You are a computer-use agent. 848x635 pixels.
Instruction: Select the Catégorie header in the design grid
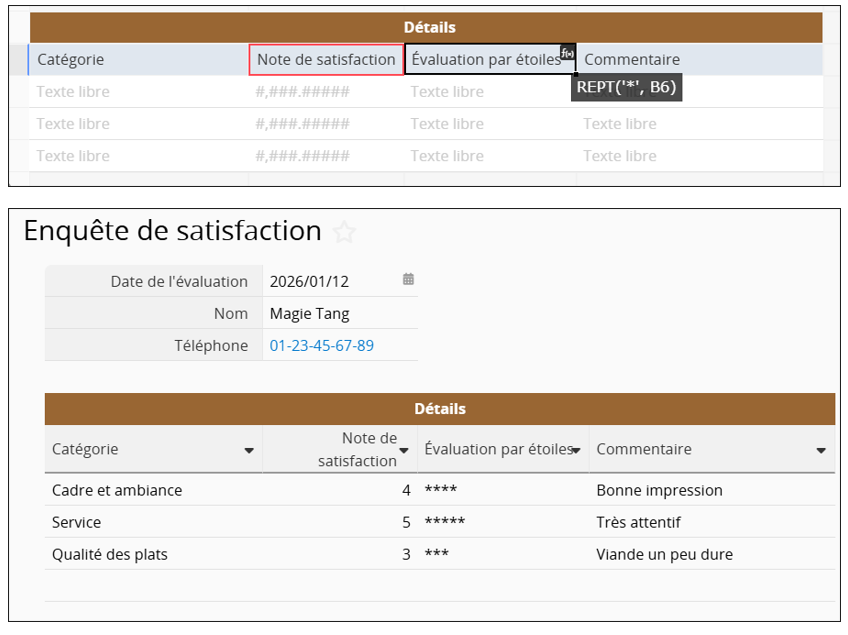tap(71, 60)
